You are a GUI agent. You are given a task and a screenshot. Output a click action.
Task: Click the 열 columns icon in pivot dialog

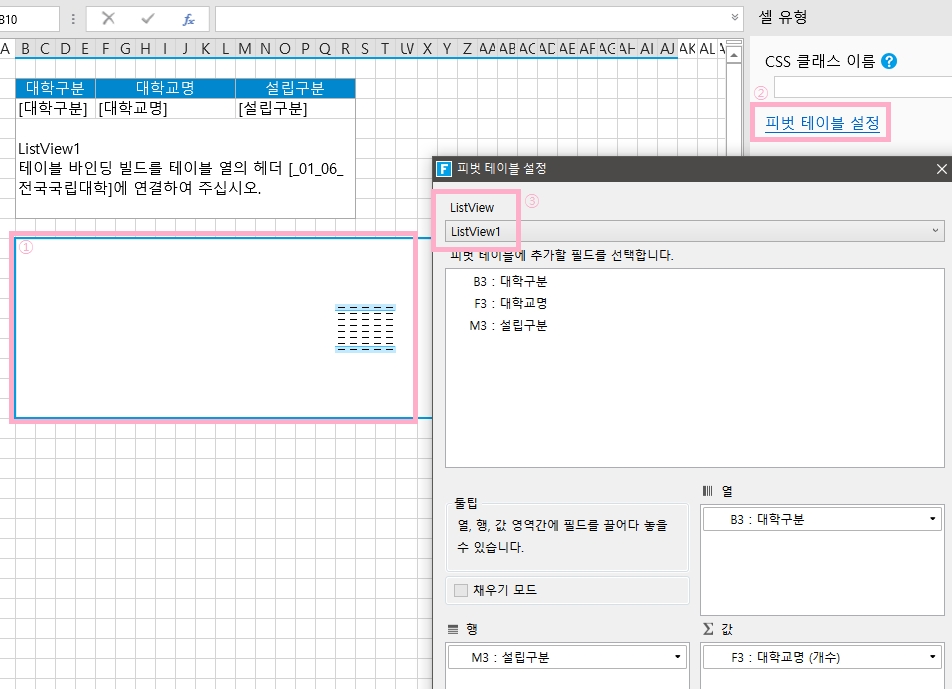coord(708,490)
